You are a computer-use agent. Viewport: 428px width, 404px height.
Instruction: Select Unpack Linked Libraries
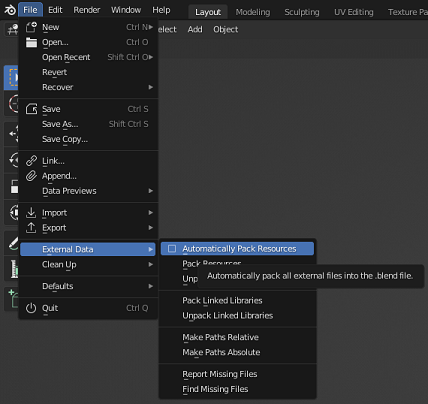237,315
